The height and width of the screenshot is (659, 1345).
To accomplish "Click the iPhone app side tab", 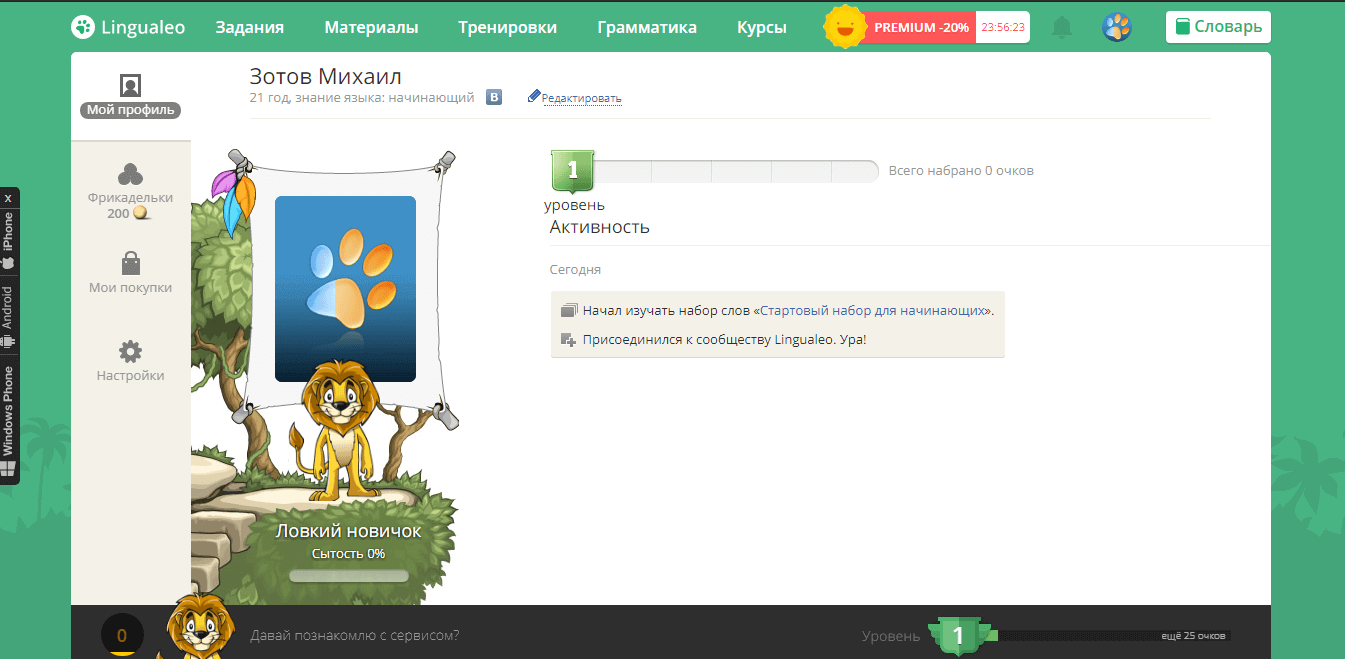I will tap(8, 240).
